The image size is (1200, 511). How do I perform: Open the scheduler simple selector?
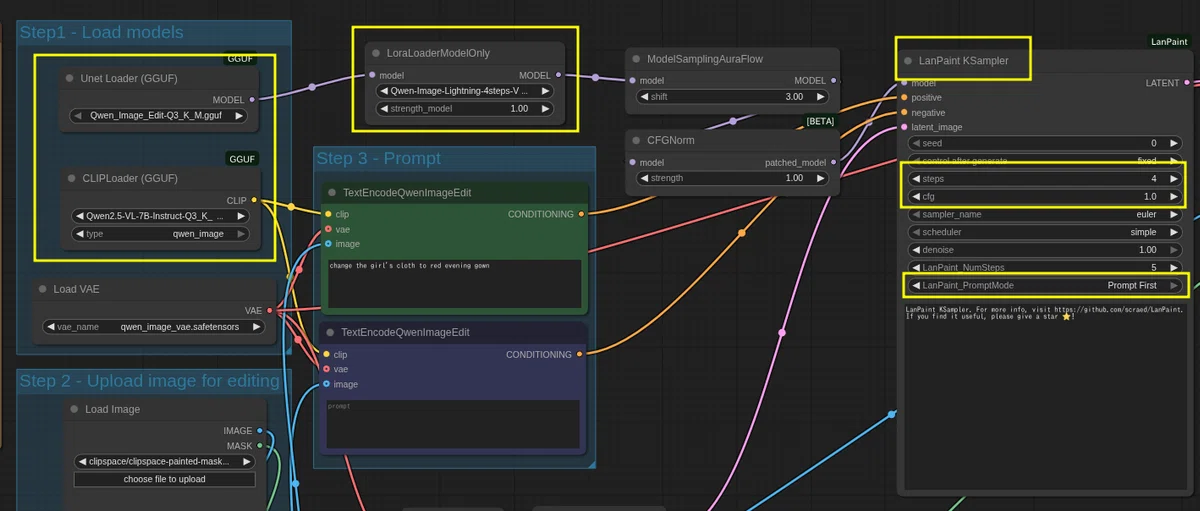click(1044, 232)
